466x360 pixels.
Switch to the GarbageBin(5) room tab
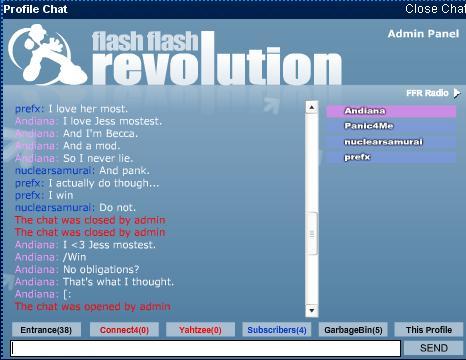point(353,330)
